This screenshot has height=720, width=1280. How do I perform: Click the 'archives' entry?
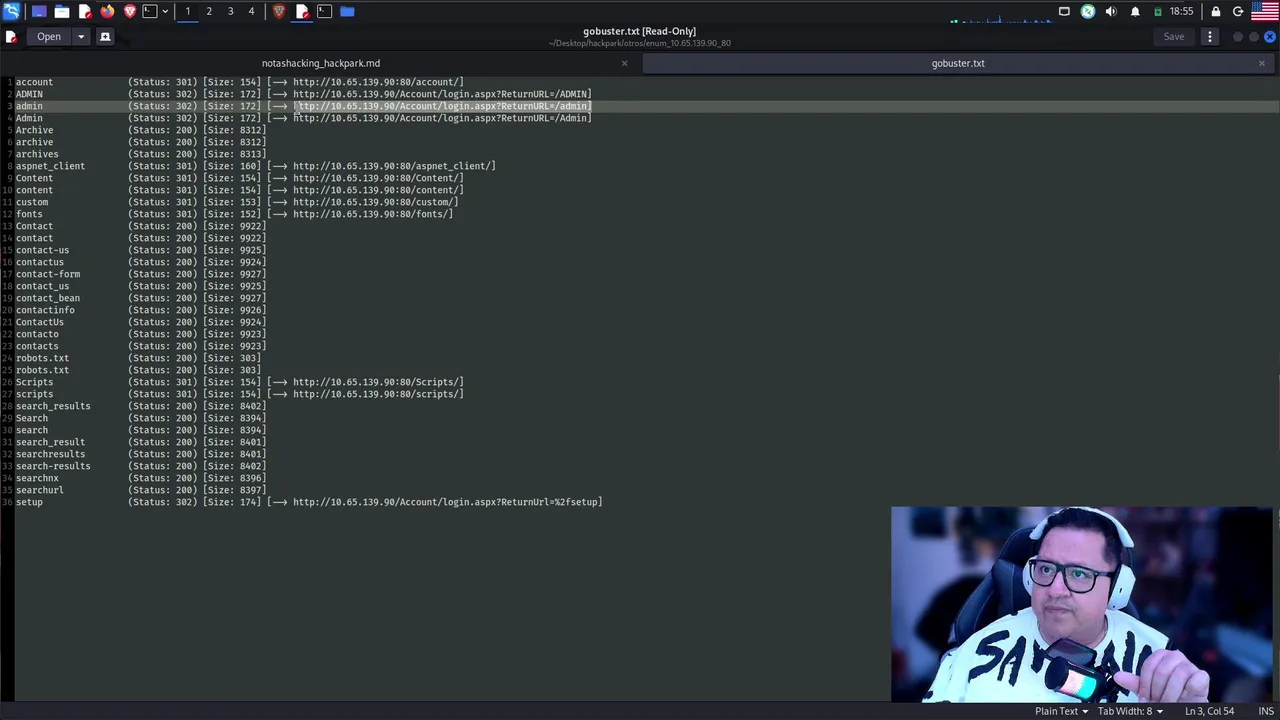(37, 154)
